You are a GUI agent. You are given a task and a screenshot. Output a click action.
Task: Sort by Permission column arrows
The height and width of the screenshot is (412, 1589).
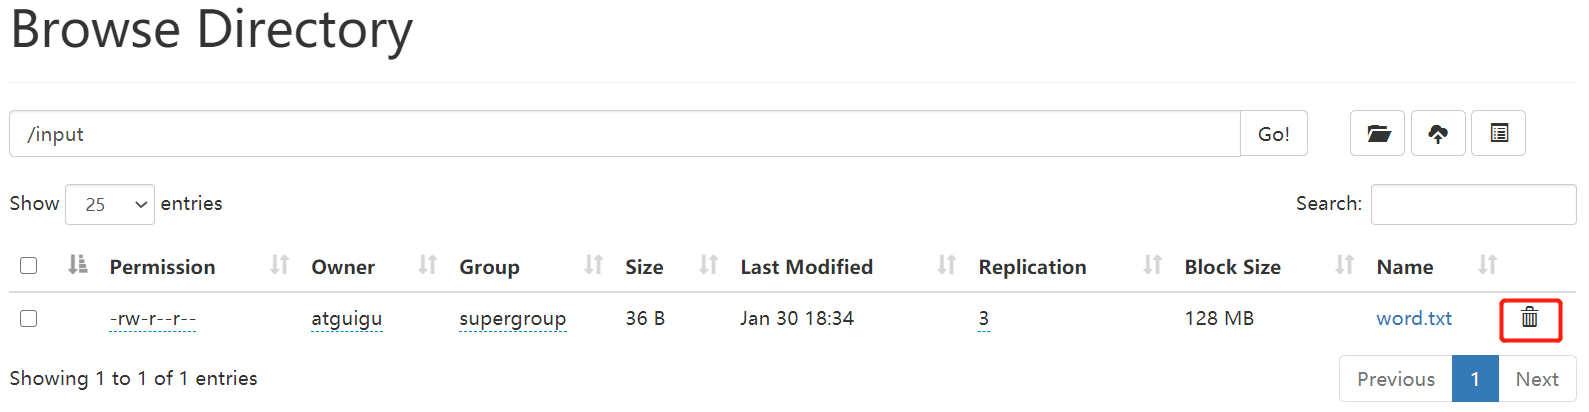click(x=279, y=265)
